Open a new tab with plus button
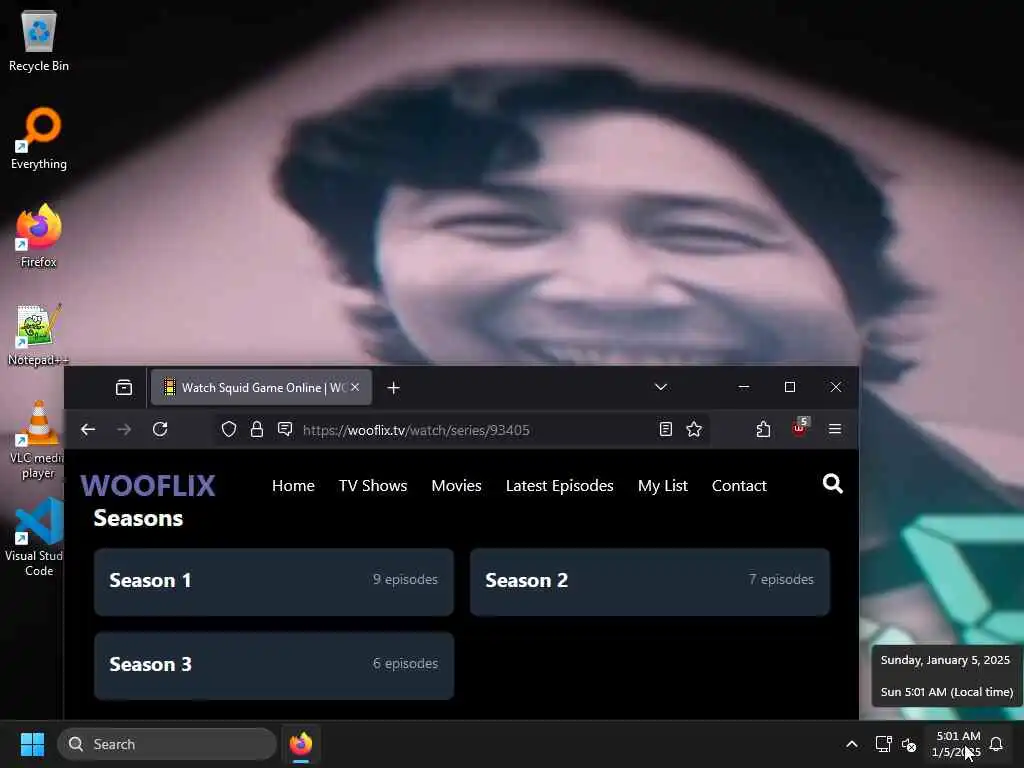Image resolution: width=1024 pixels, height=768 pixels. (393, 388)
